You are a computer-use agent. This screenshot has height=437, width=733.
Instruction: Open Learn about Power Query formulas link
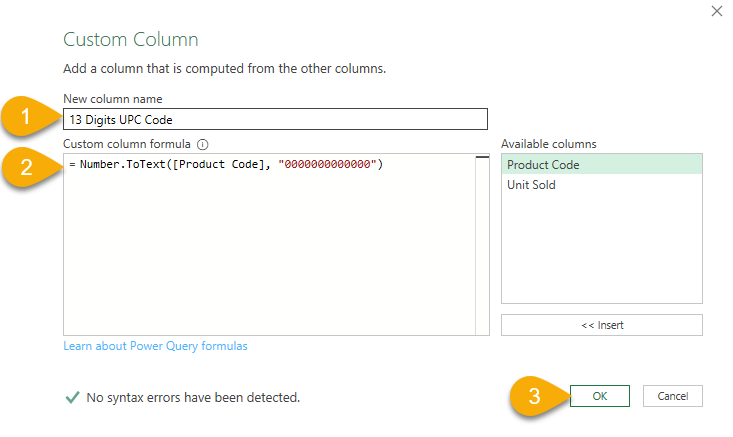[155, 346]
